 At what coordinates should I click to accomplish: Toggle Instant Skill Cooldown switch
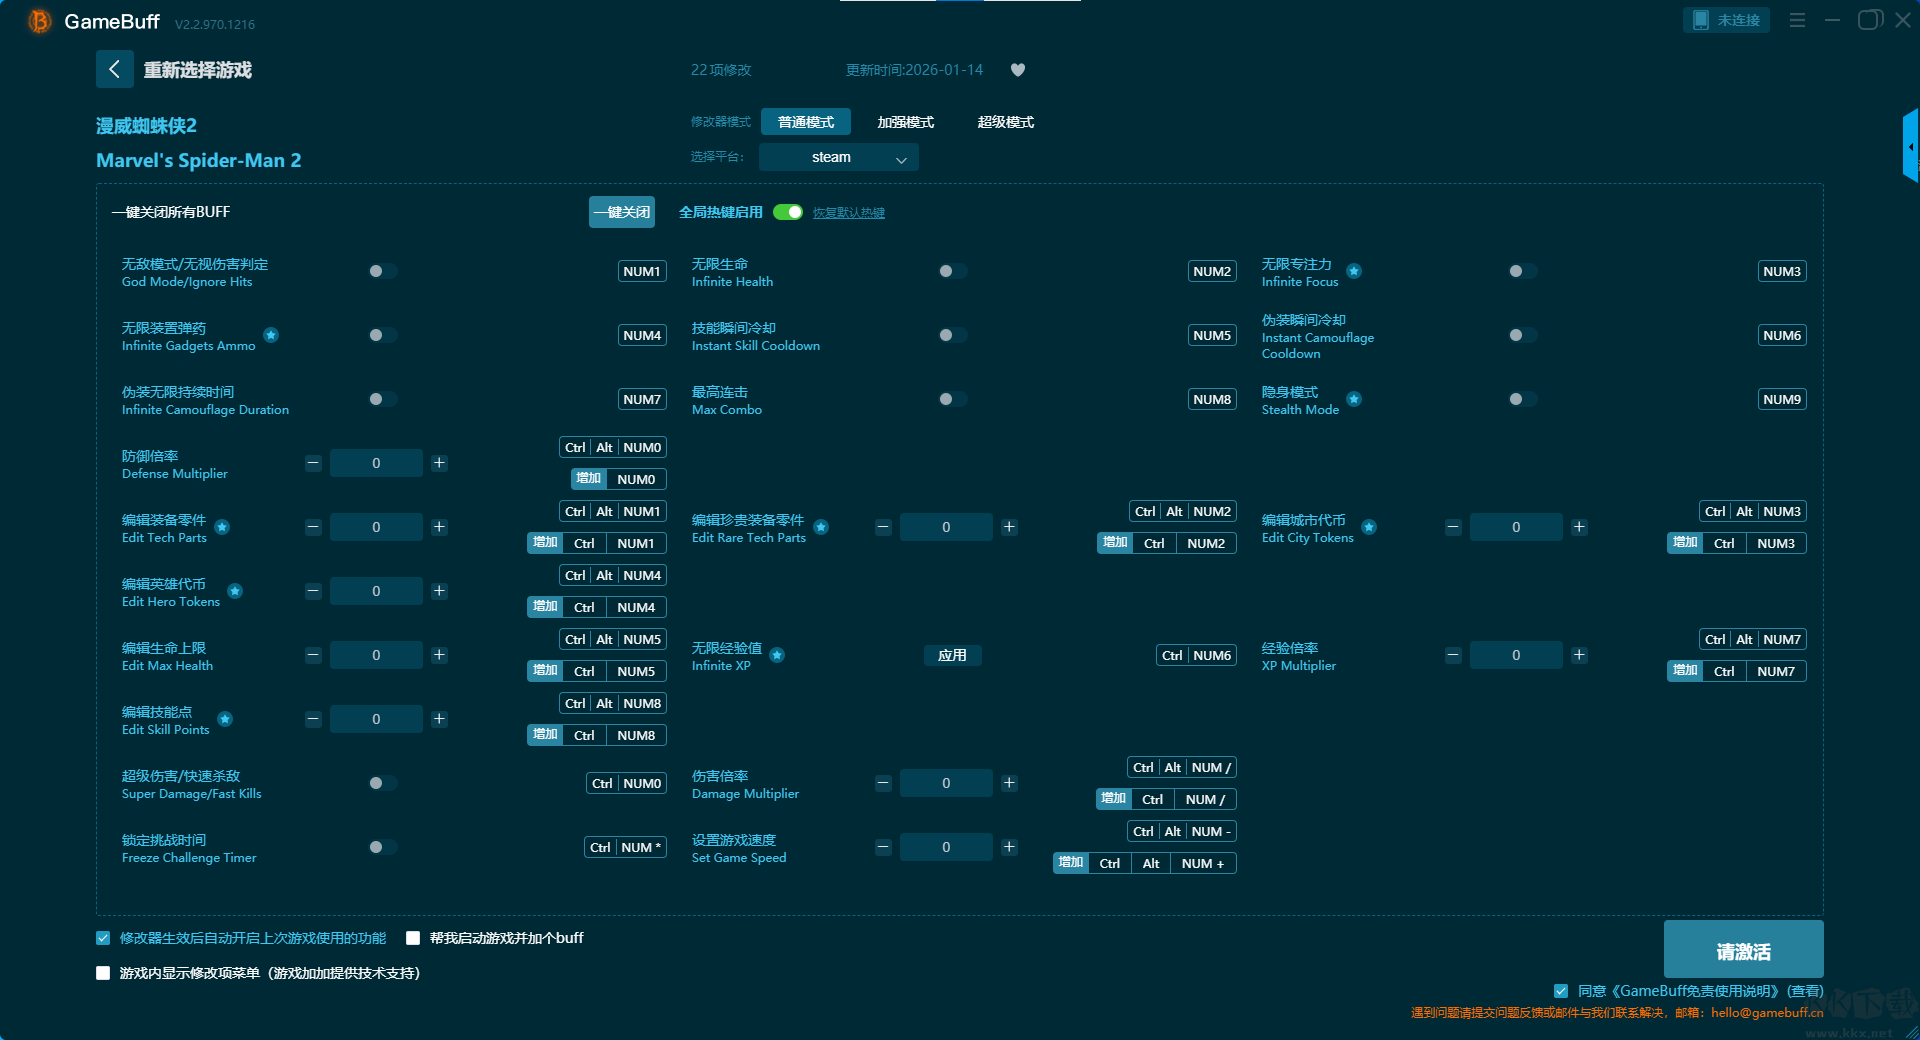click(952, 335)
